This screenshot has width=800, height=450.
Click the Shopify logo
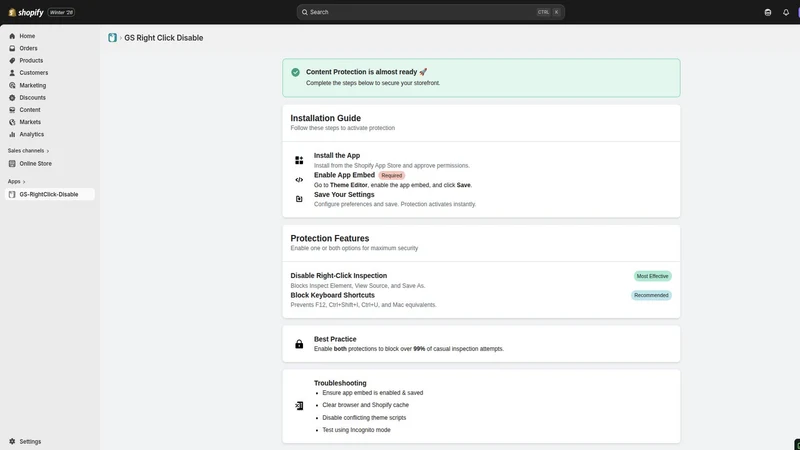(26, 12)
